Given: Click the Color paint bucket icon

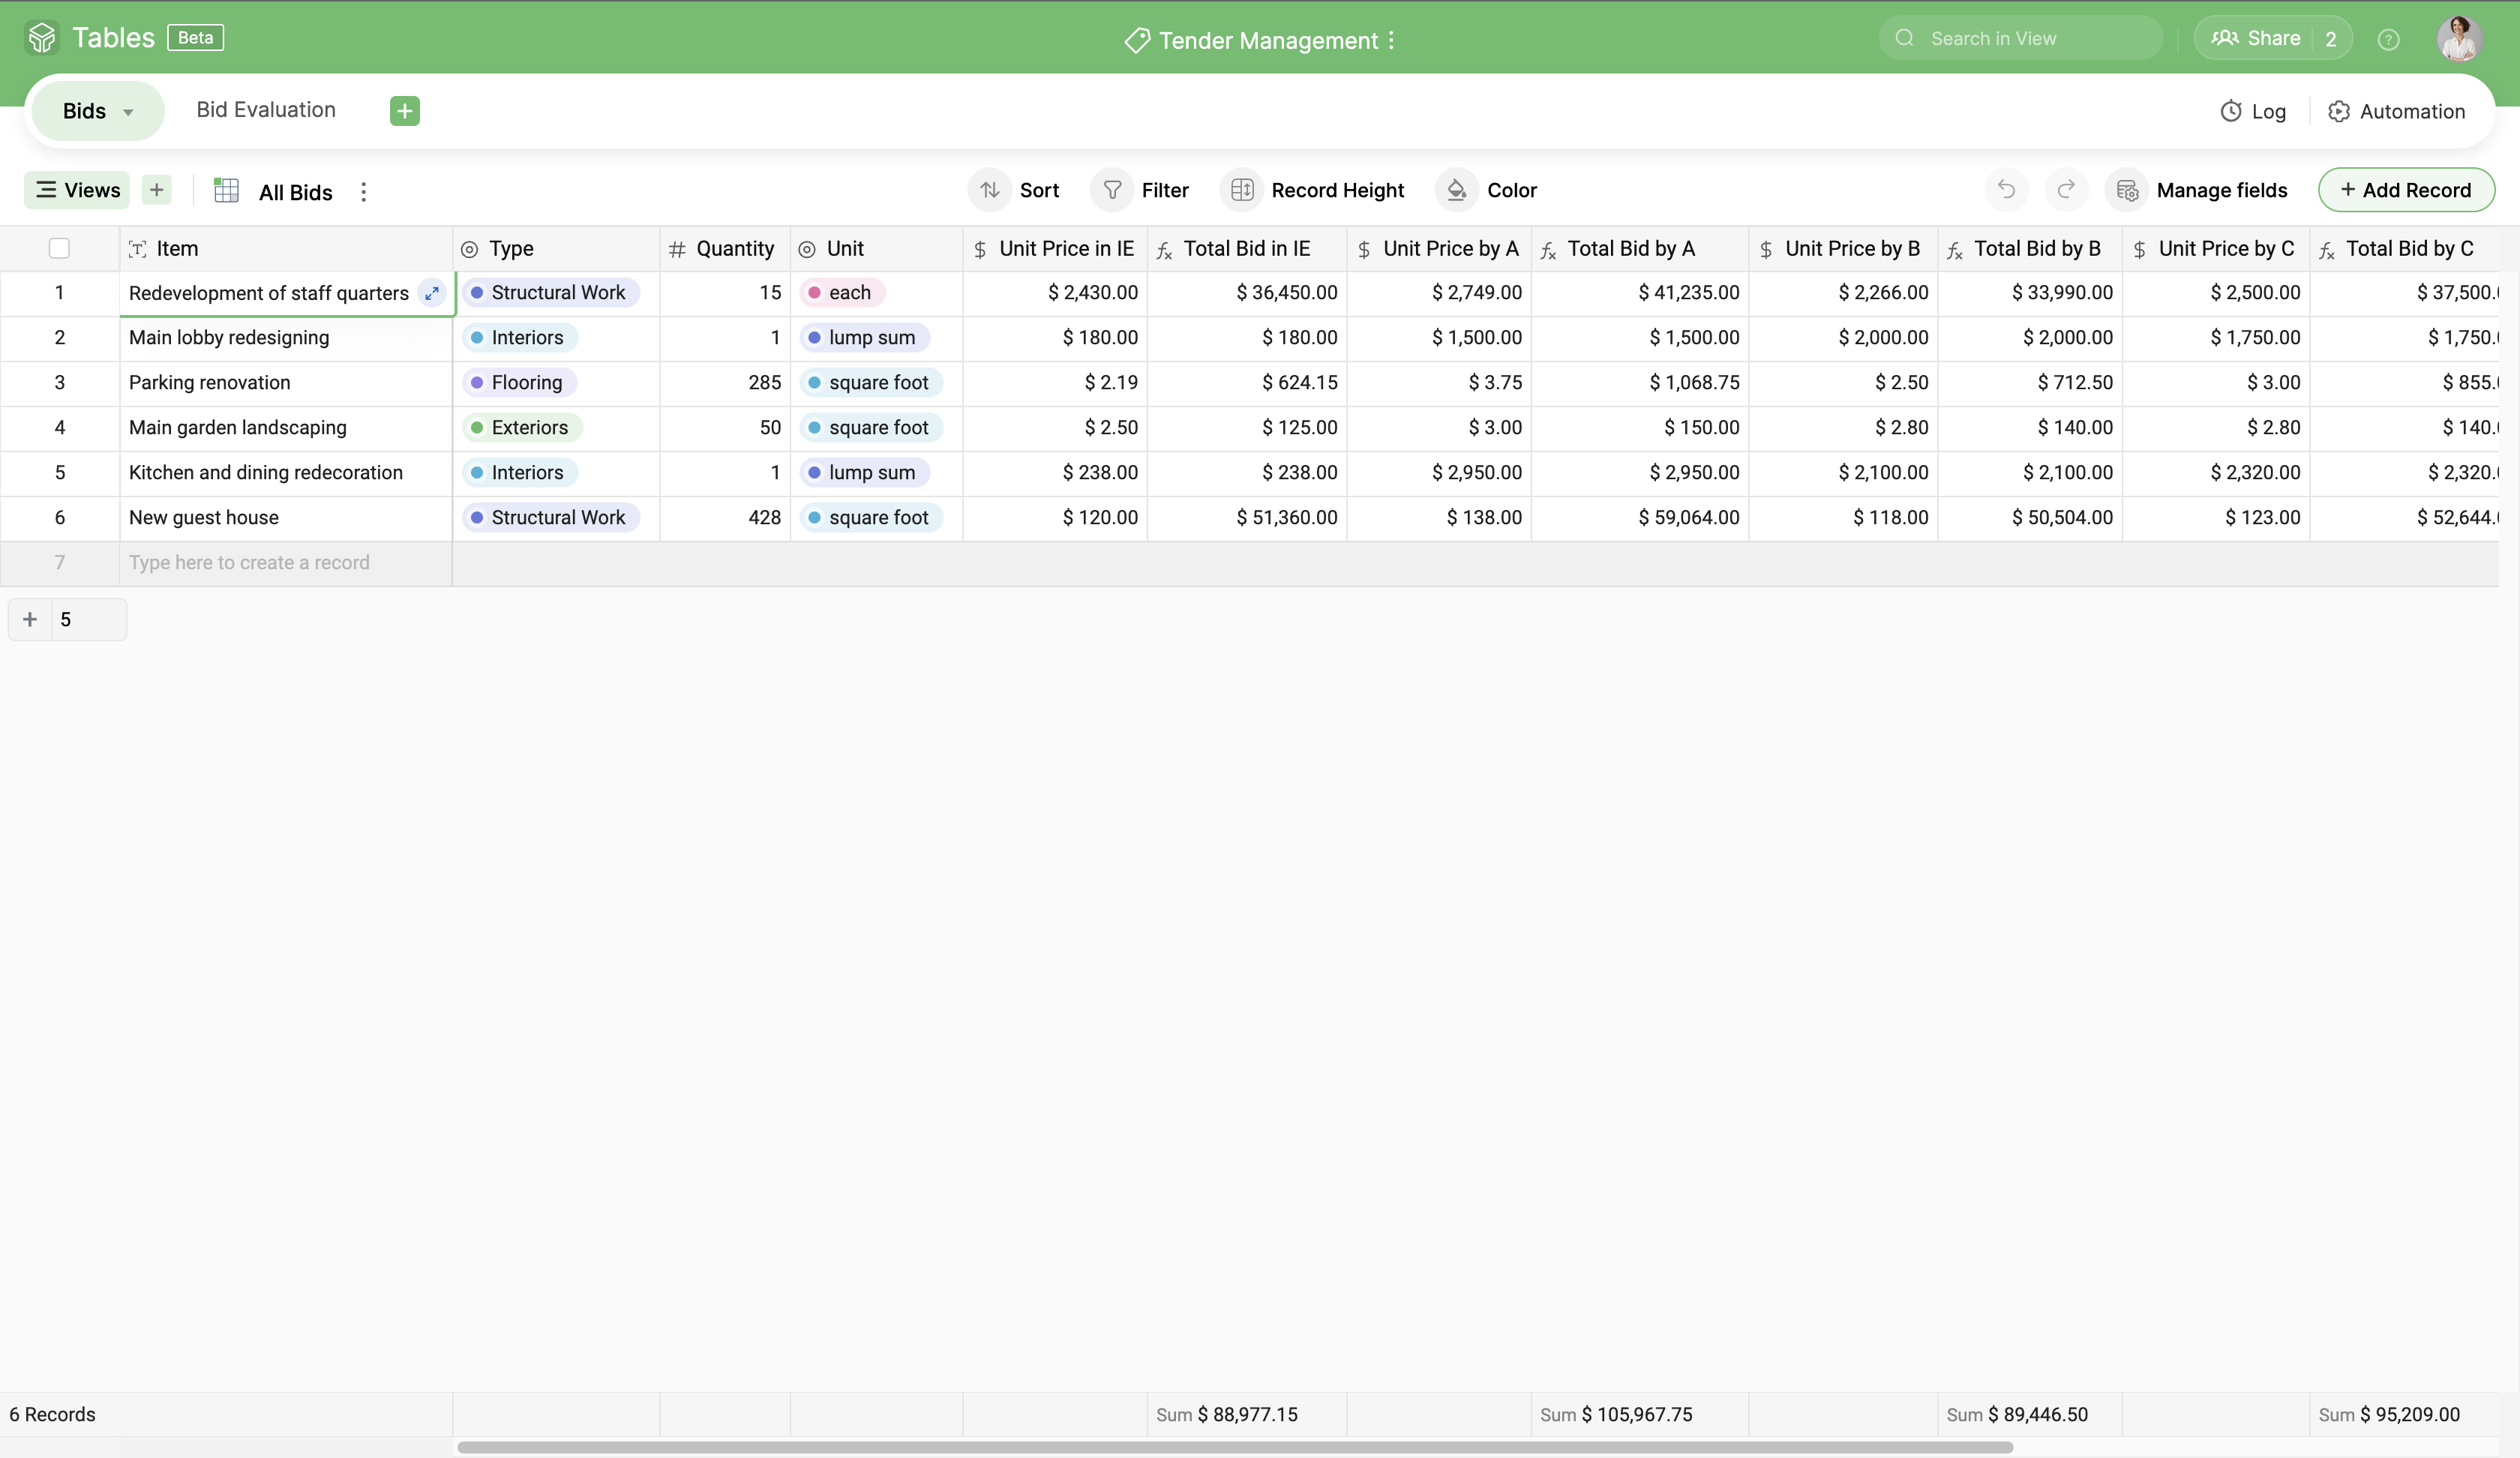Looking at the screenshot, I should [x=1457, y=189].
